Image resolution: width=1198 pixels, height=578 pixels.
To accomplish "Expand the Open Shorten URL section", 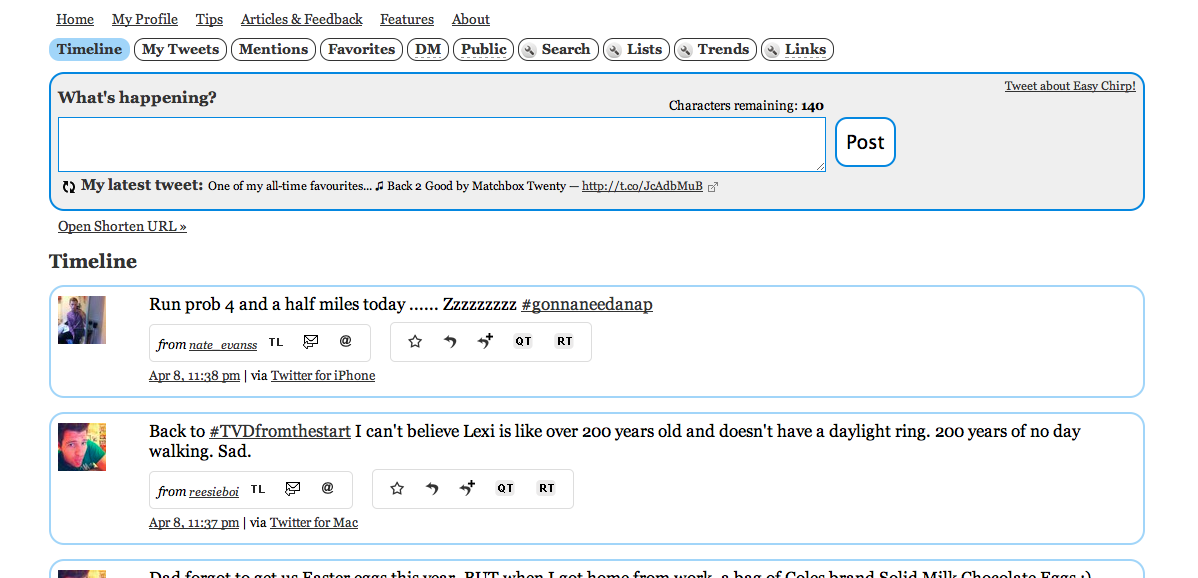I will 122,227.
